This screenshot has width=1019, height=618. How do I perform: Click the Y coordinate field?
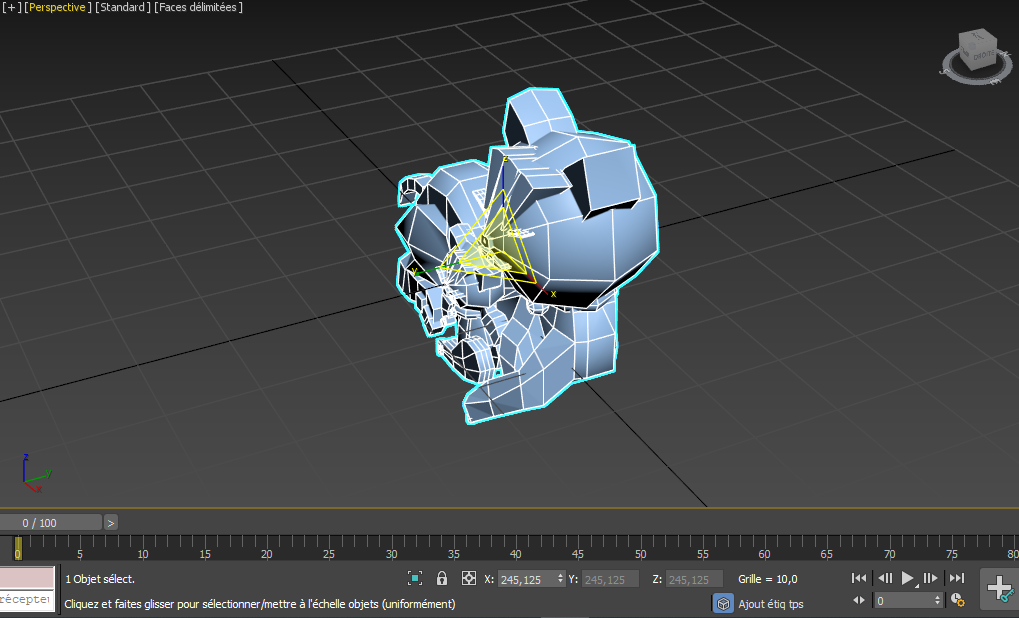pos(610,579)
